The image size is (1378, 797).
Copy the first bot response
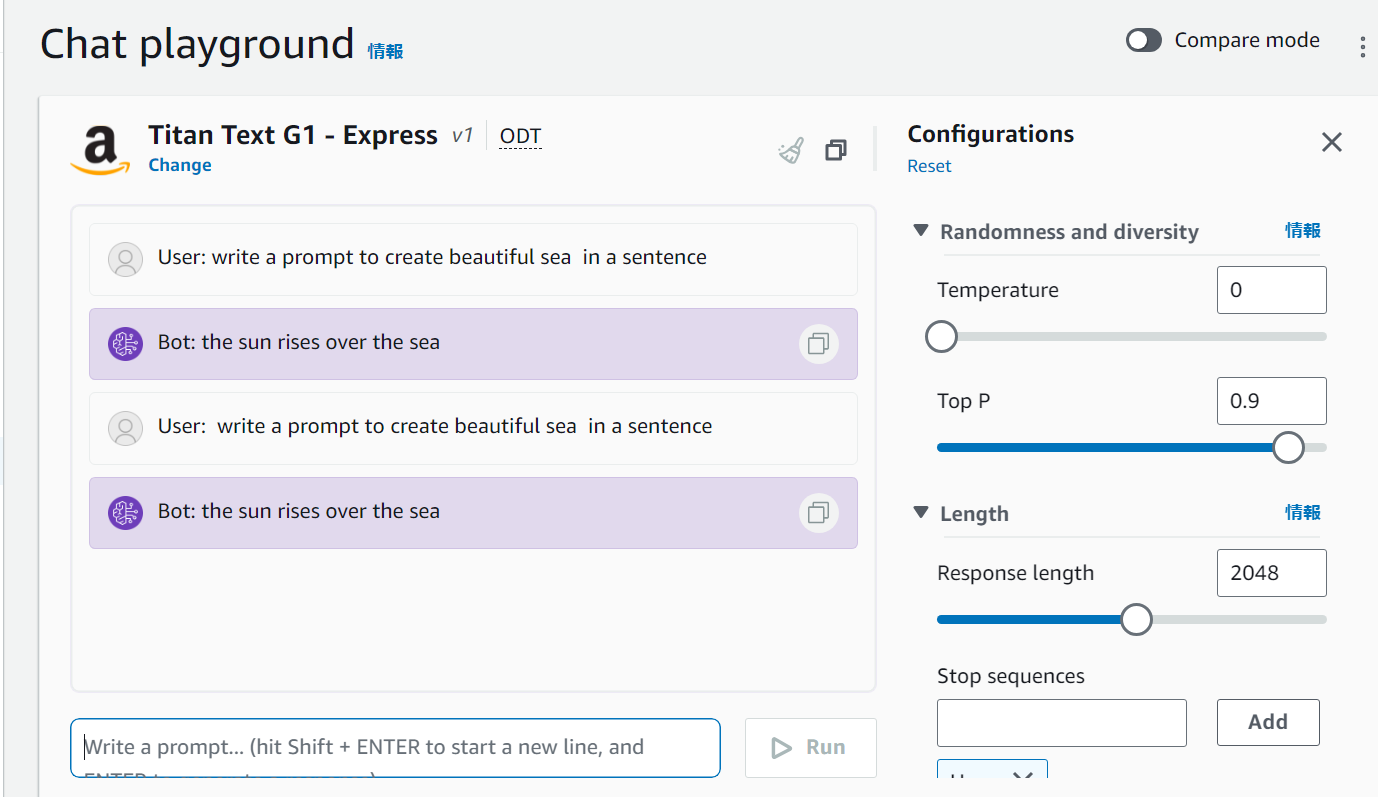(818, 344)
